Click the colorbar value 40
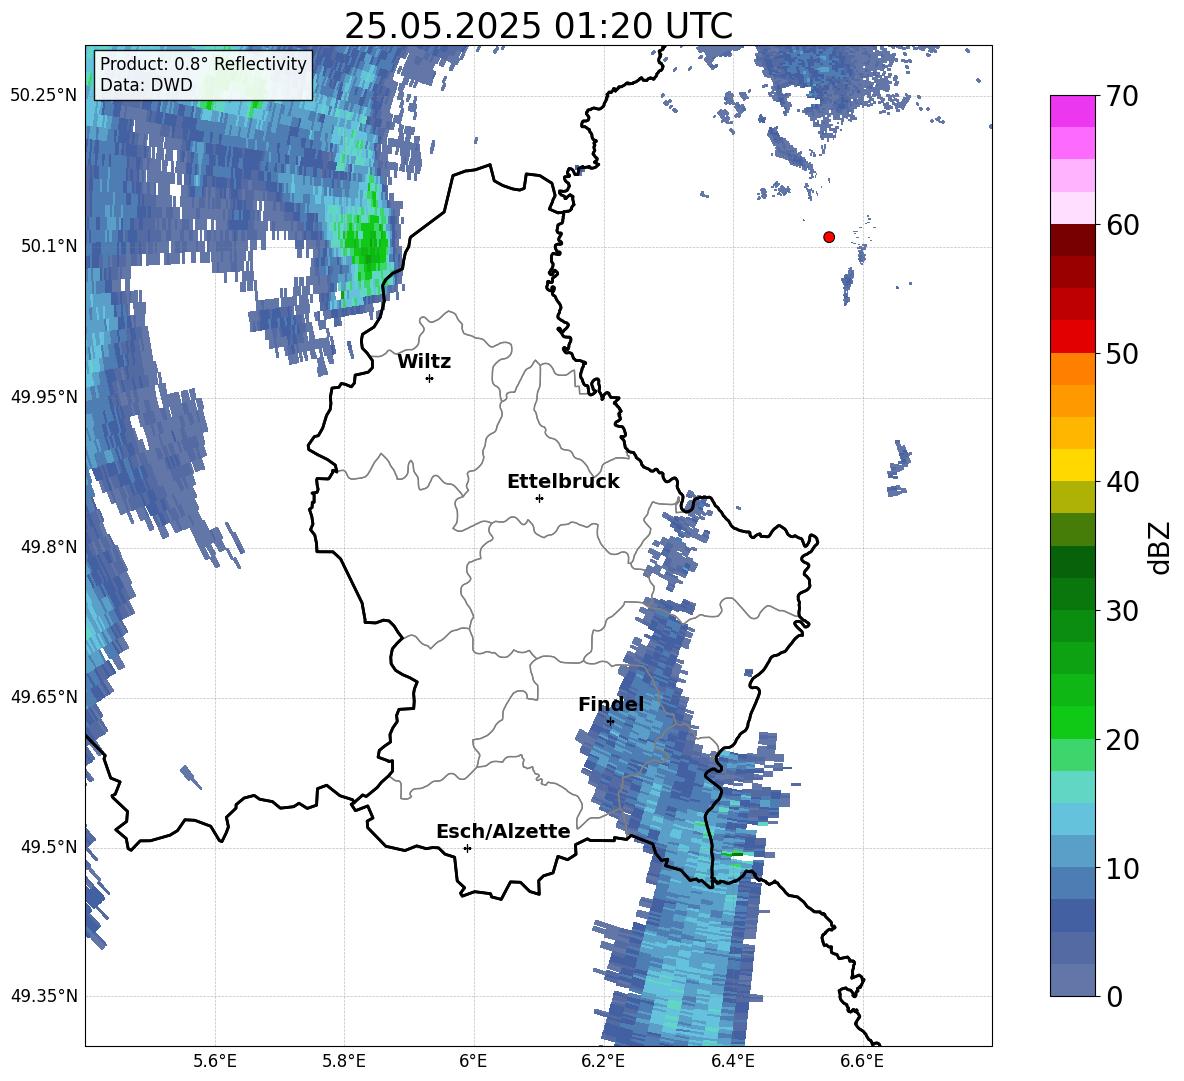Image resolution: width=1184 pixels, height=1081 pixels. (x=1122, y=482)
